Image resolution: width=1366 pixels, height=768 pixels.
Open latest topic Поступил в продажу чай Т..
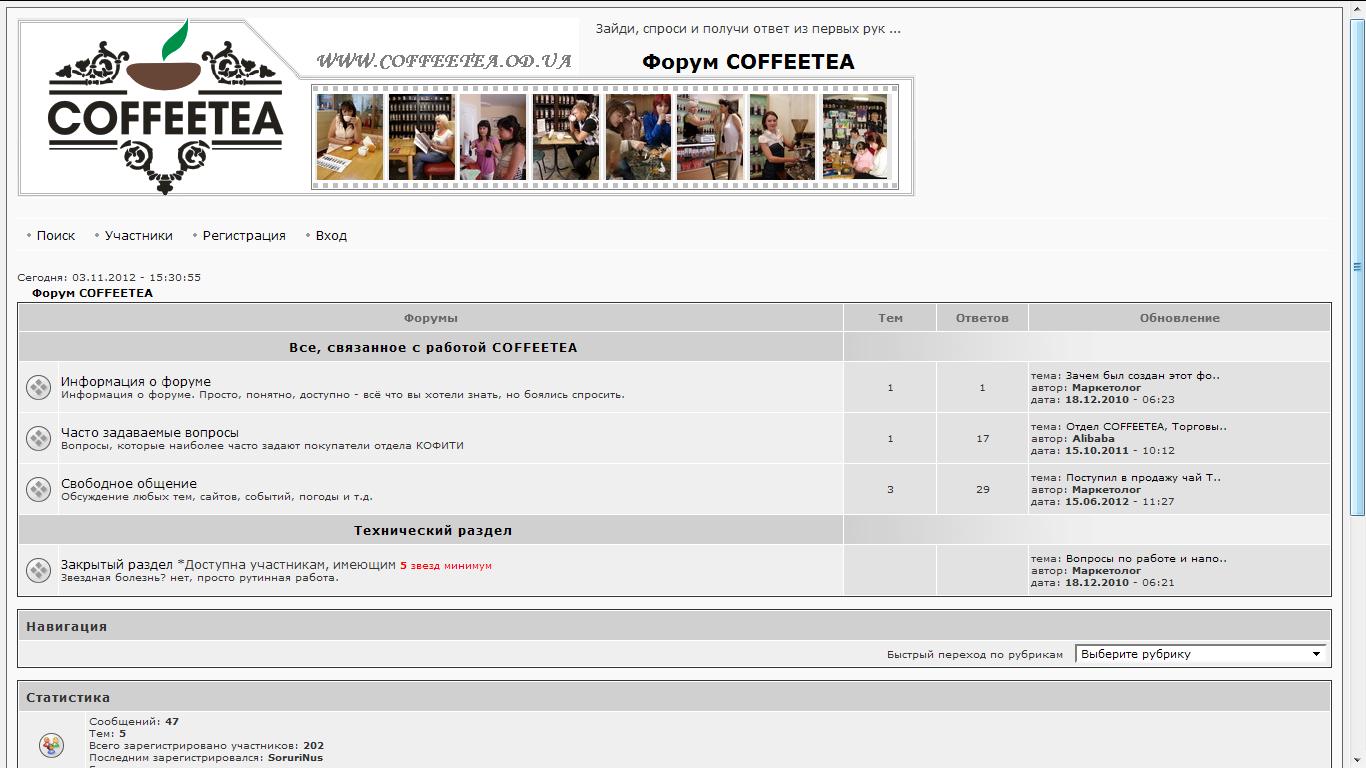tap(1143, 478)
